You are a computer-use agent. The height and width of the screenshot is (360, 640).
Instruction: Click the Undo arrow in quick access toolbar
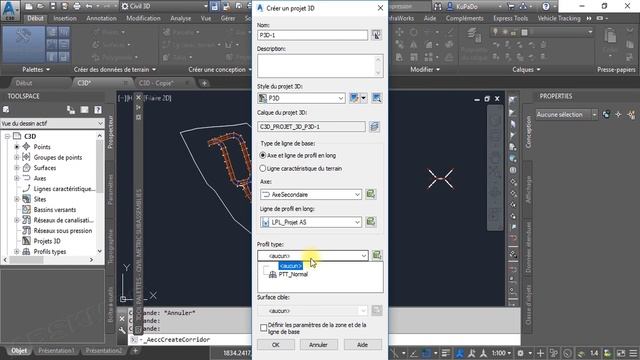(x=89, y=6)
